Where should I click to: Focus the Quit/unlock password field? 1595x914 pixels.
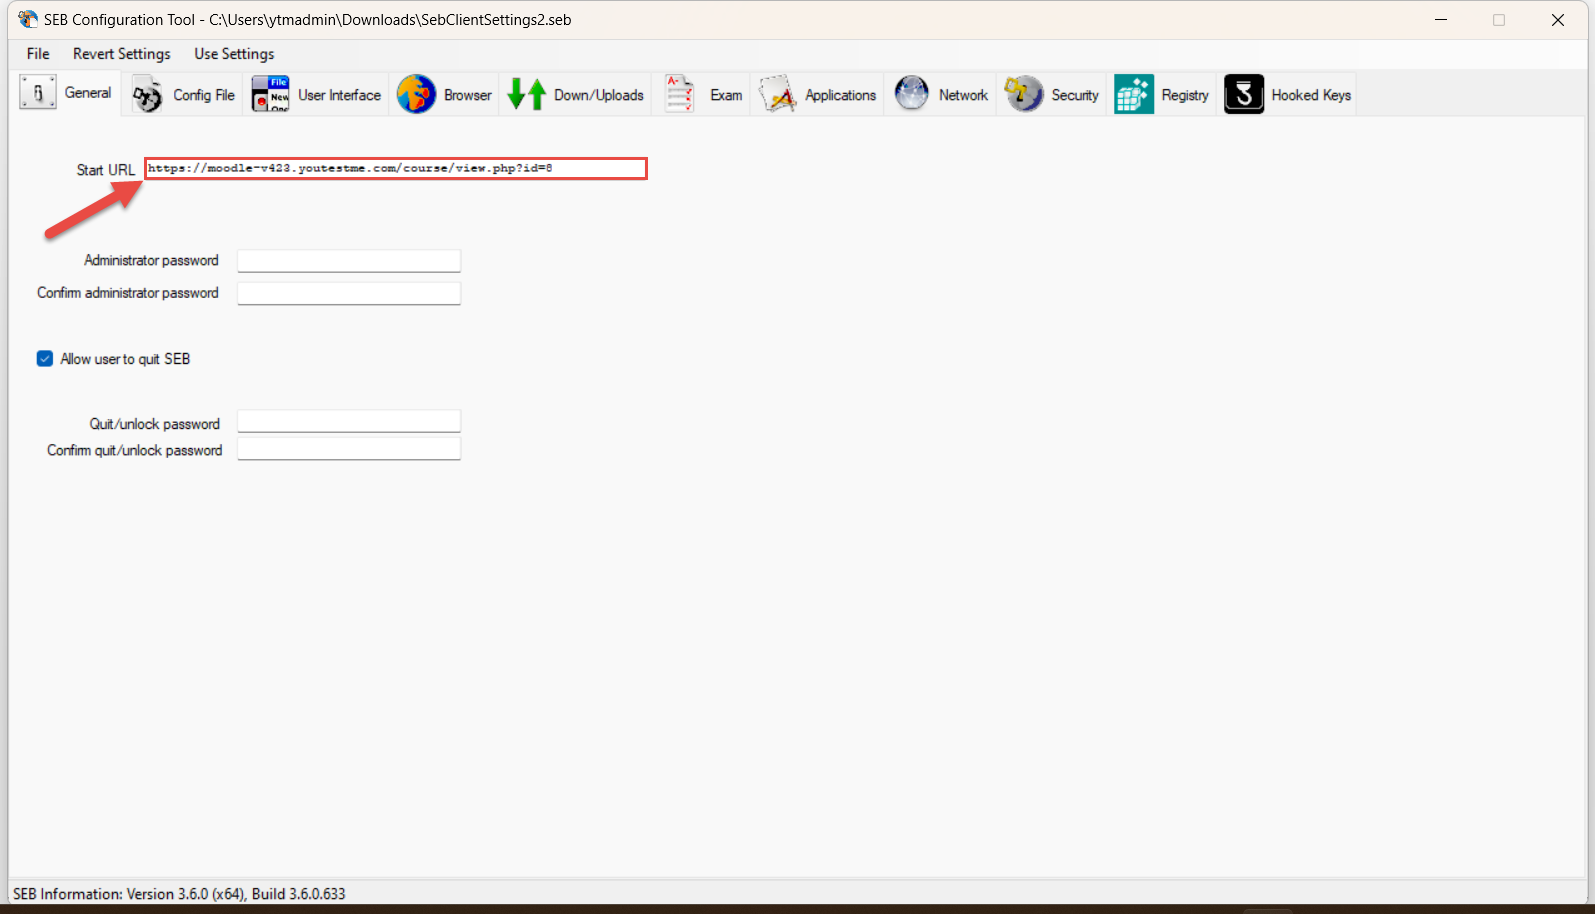(348, 422)
